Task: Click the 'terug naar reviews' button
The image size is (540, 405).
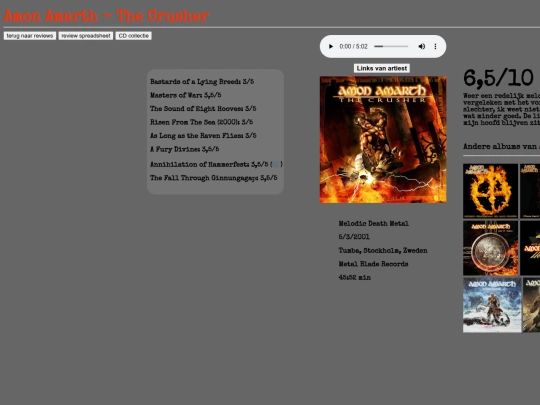Action: point(30,36)
